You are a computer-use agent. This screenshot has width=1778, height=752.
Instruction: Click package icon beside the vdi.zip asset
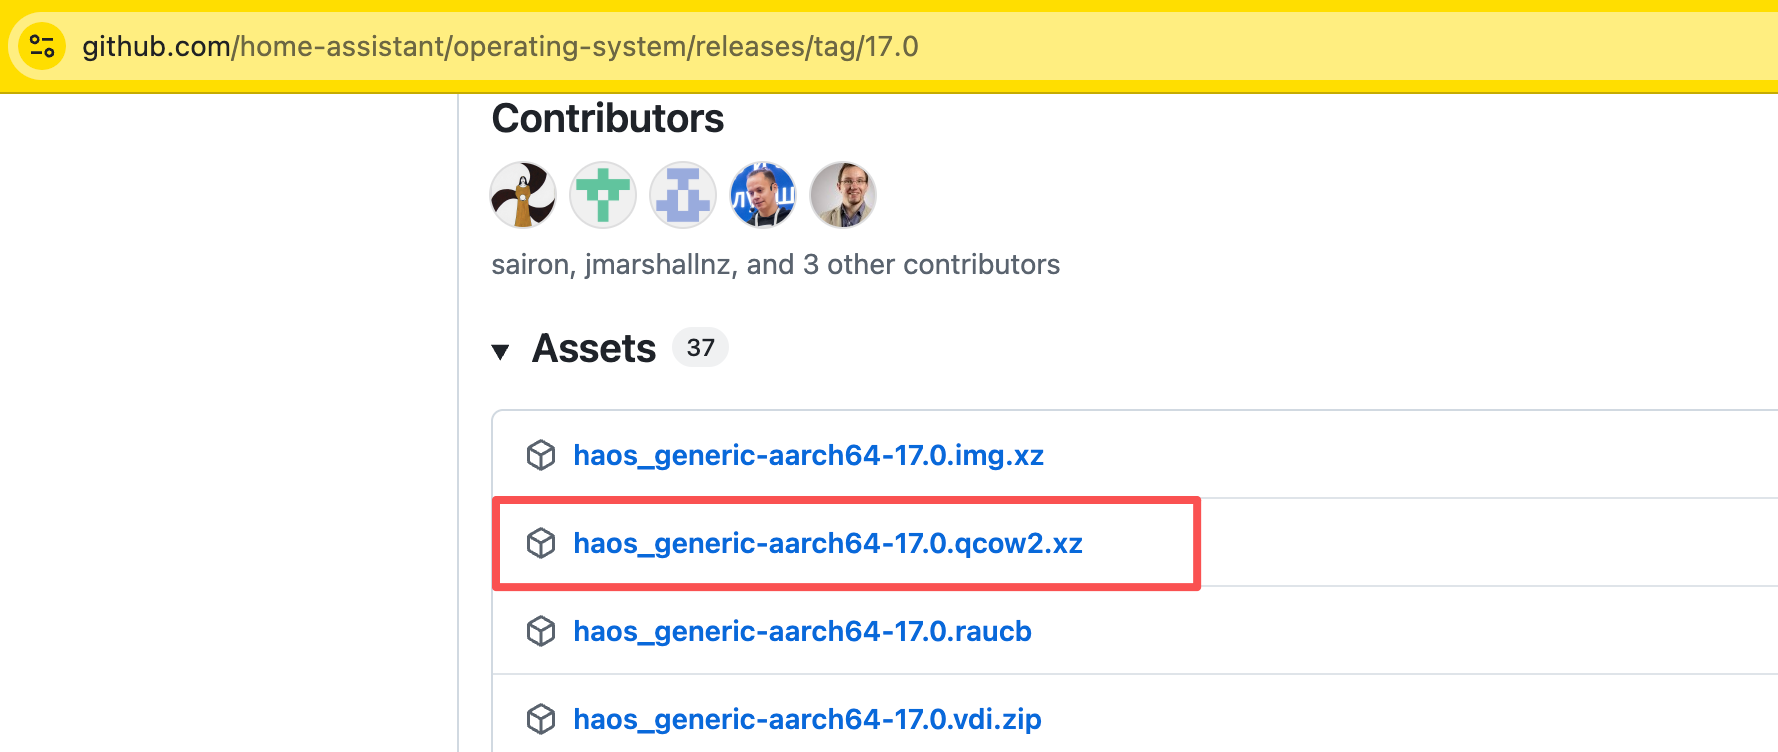tap(541, 719)
